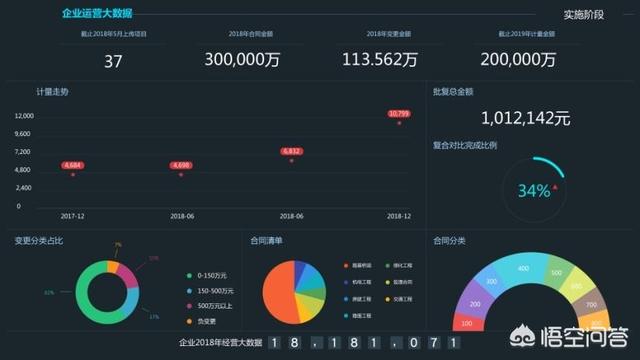Click the 1,012,142元 approved total
The width and height of the screenshot is (640, 360).
[525, 118]
